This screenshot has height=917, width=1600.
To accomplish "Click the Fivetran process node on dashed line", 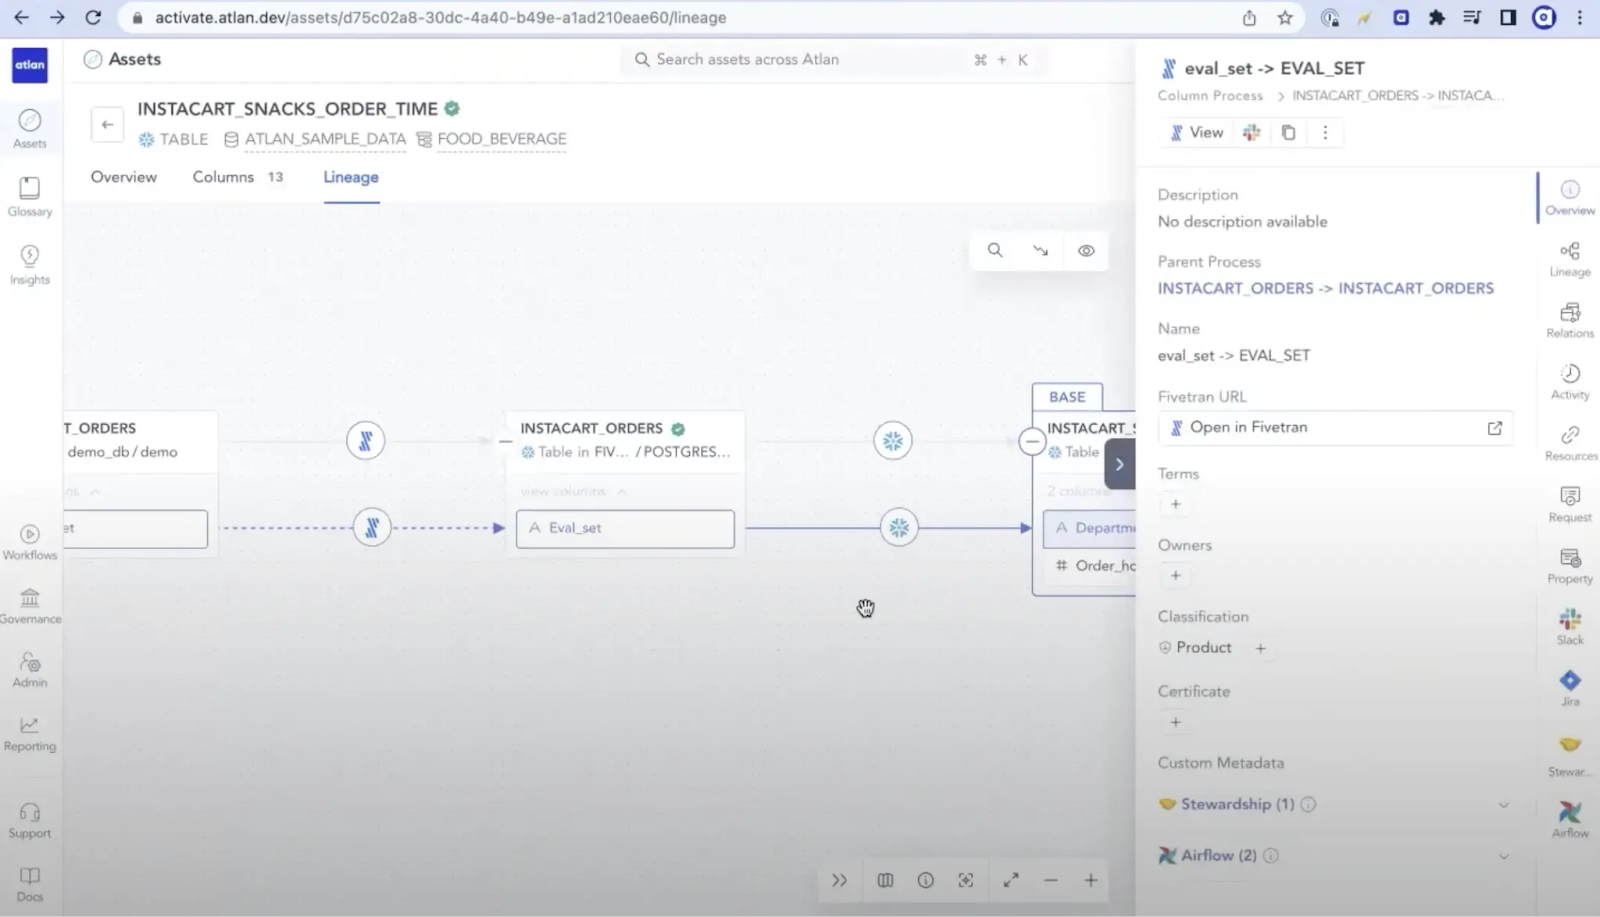I will click(x=372, y=528).
